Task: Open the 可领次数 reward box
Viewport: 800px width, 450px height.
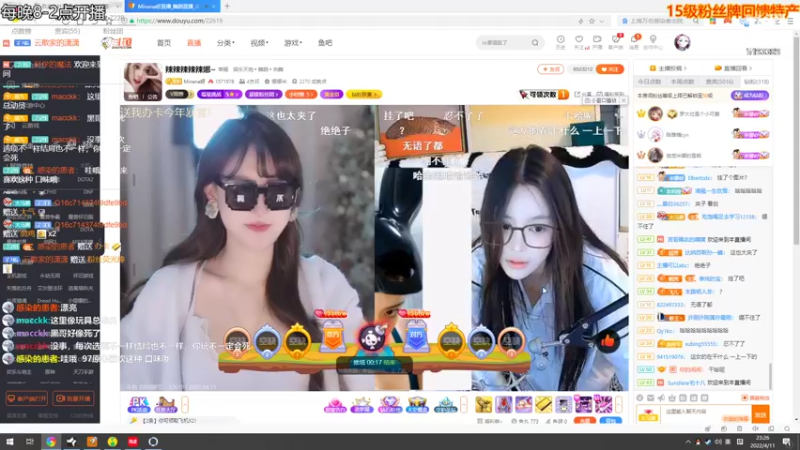Action: coord(544,94)
